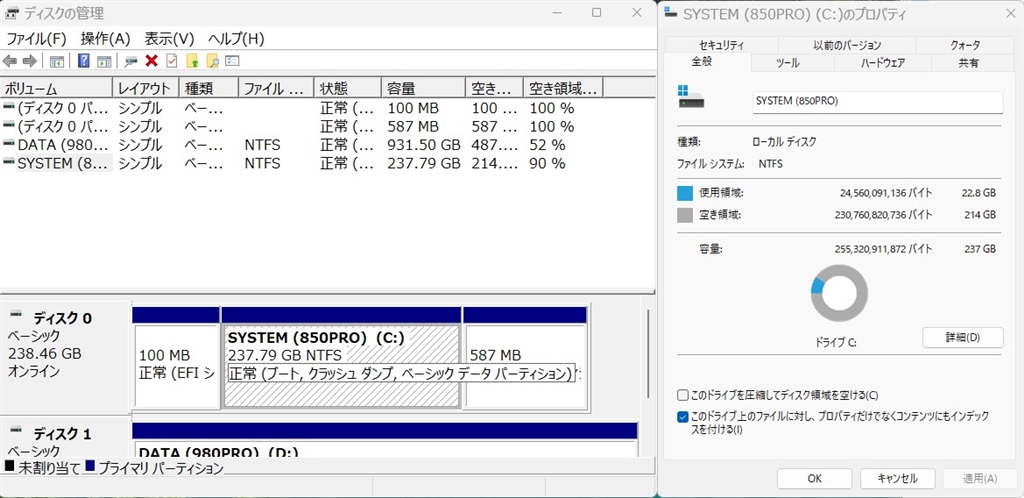Select the 931.50 GB capacity cell

click(x=424, y=145)
